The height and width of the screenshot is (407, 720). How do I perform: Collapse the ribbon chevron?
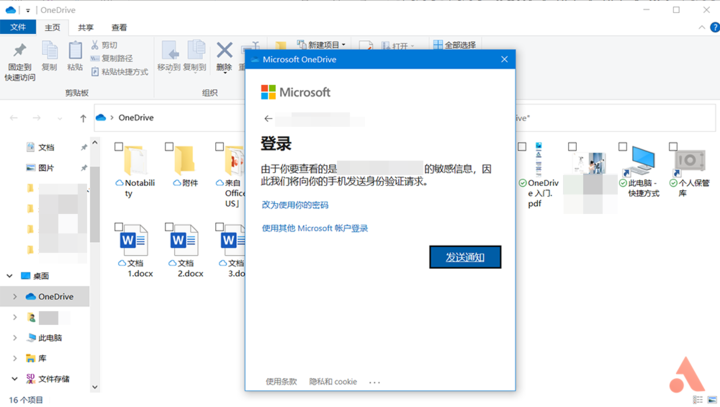702,28
